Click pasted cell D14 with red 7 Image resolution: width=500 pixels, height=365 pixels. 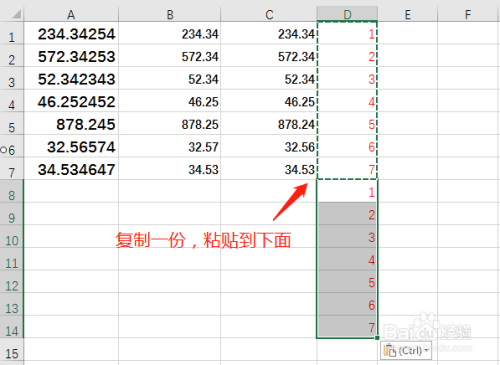[x=347, y=327]
